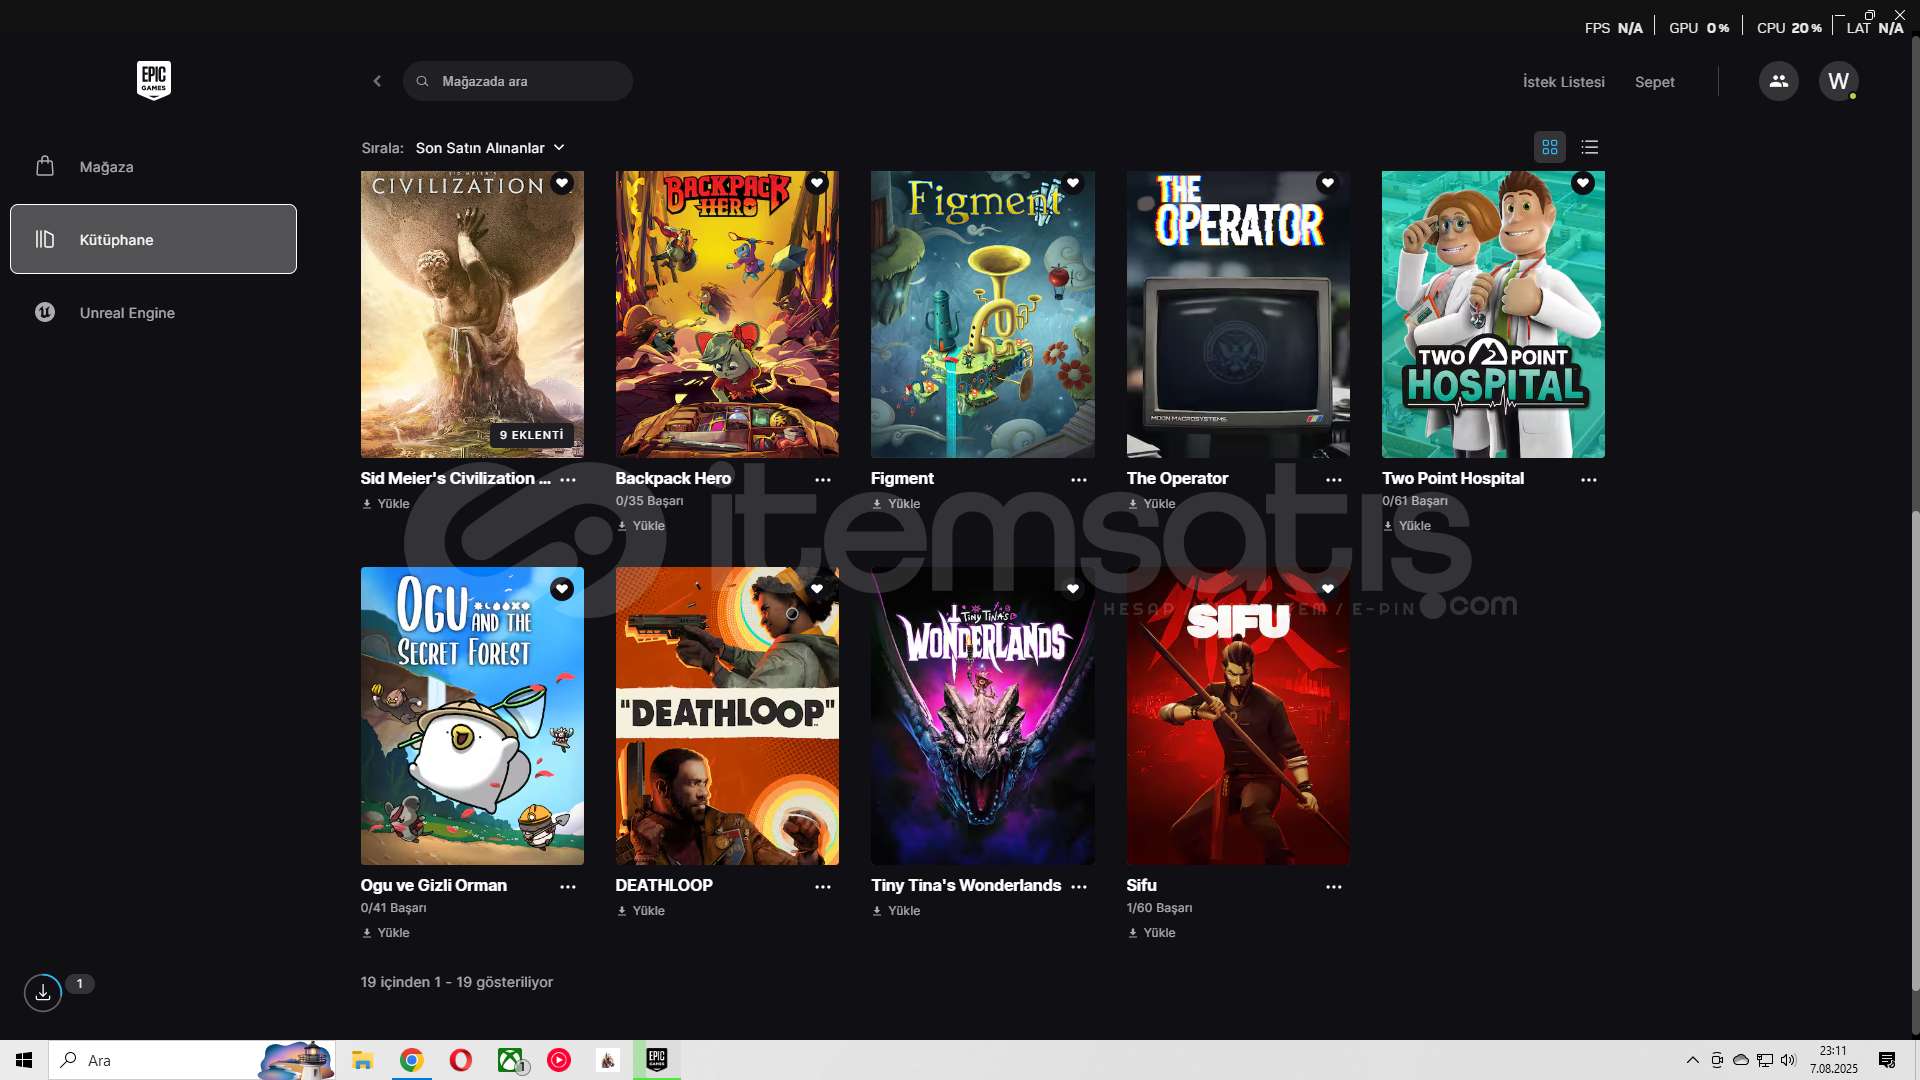Toggle favorite heart on Backpack Hero cover

817,183
